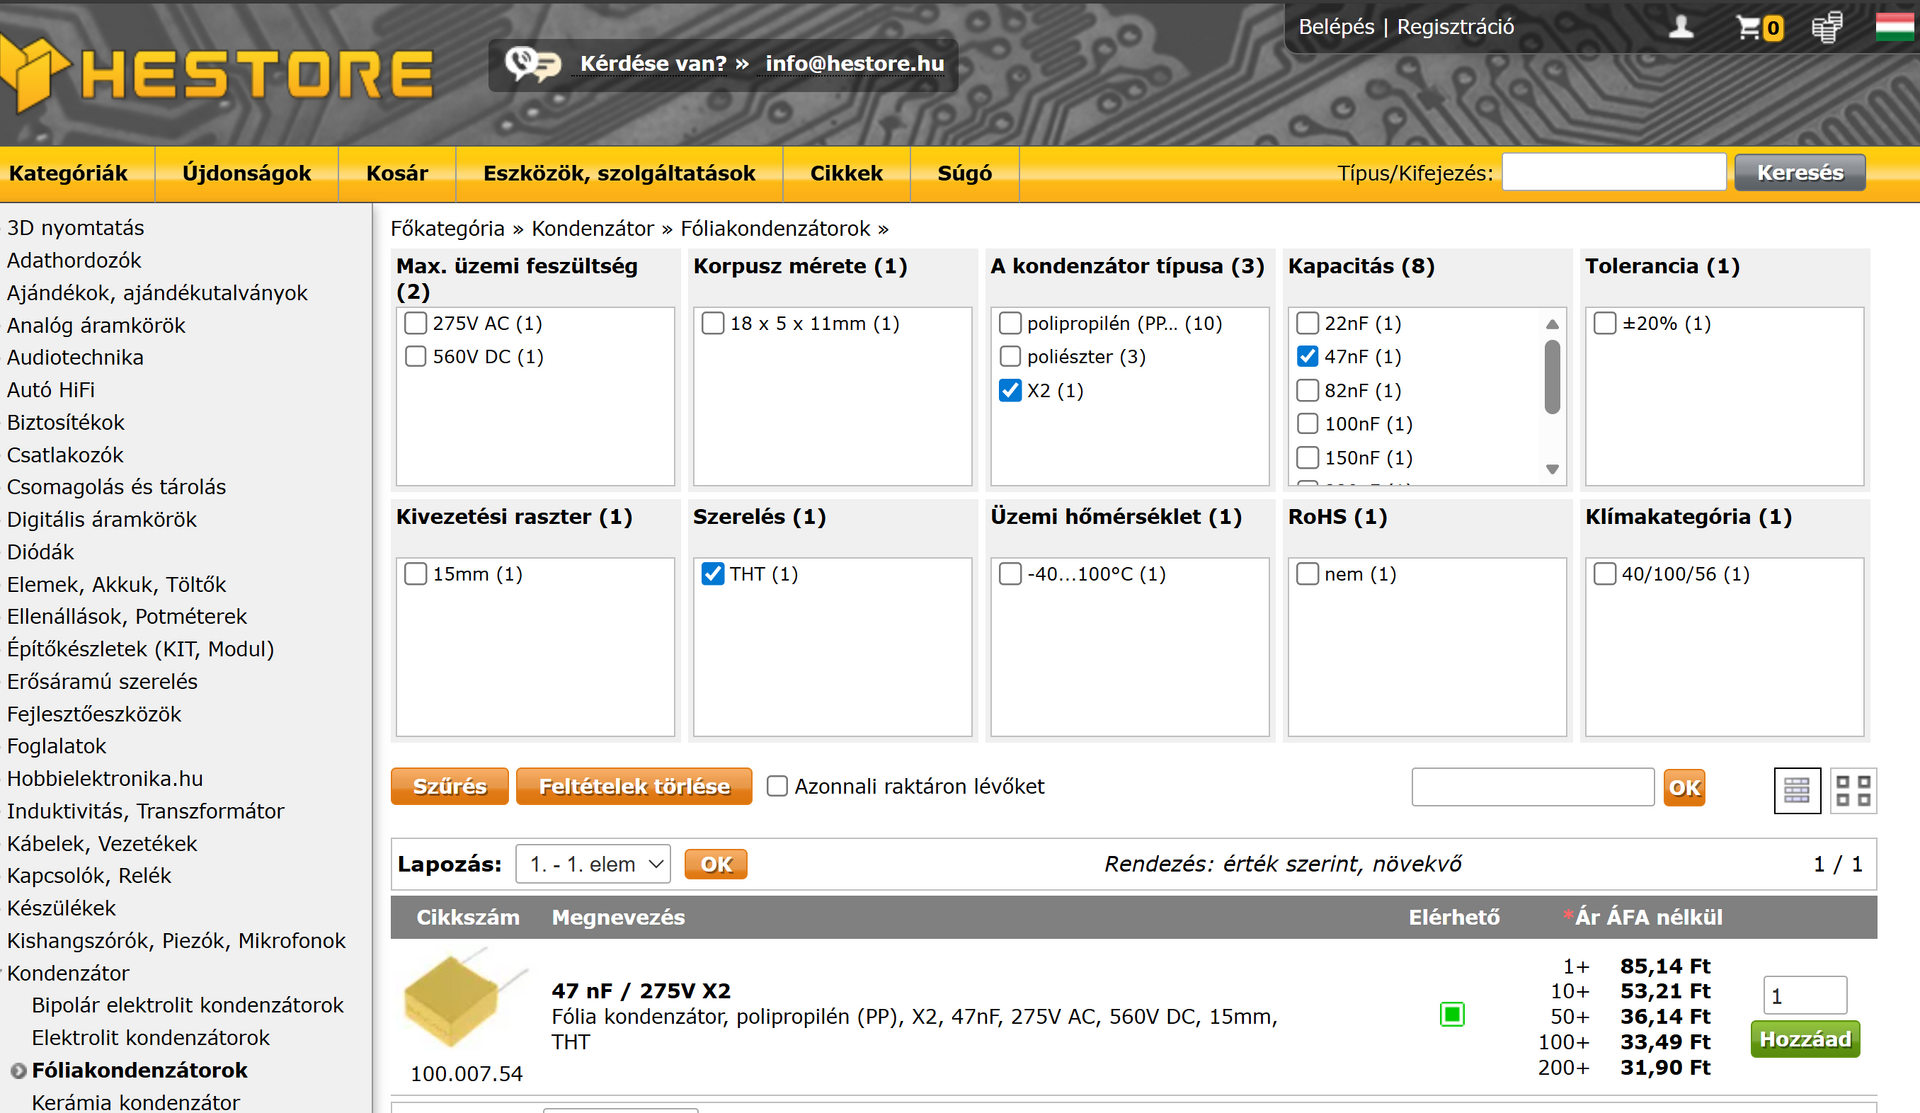This screenshot has height=1113, width=1920.
Task: Click the speech bubble question icon
Action: 531,64
